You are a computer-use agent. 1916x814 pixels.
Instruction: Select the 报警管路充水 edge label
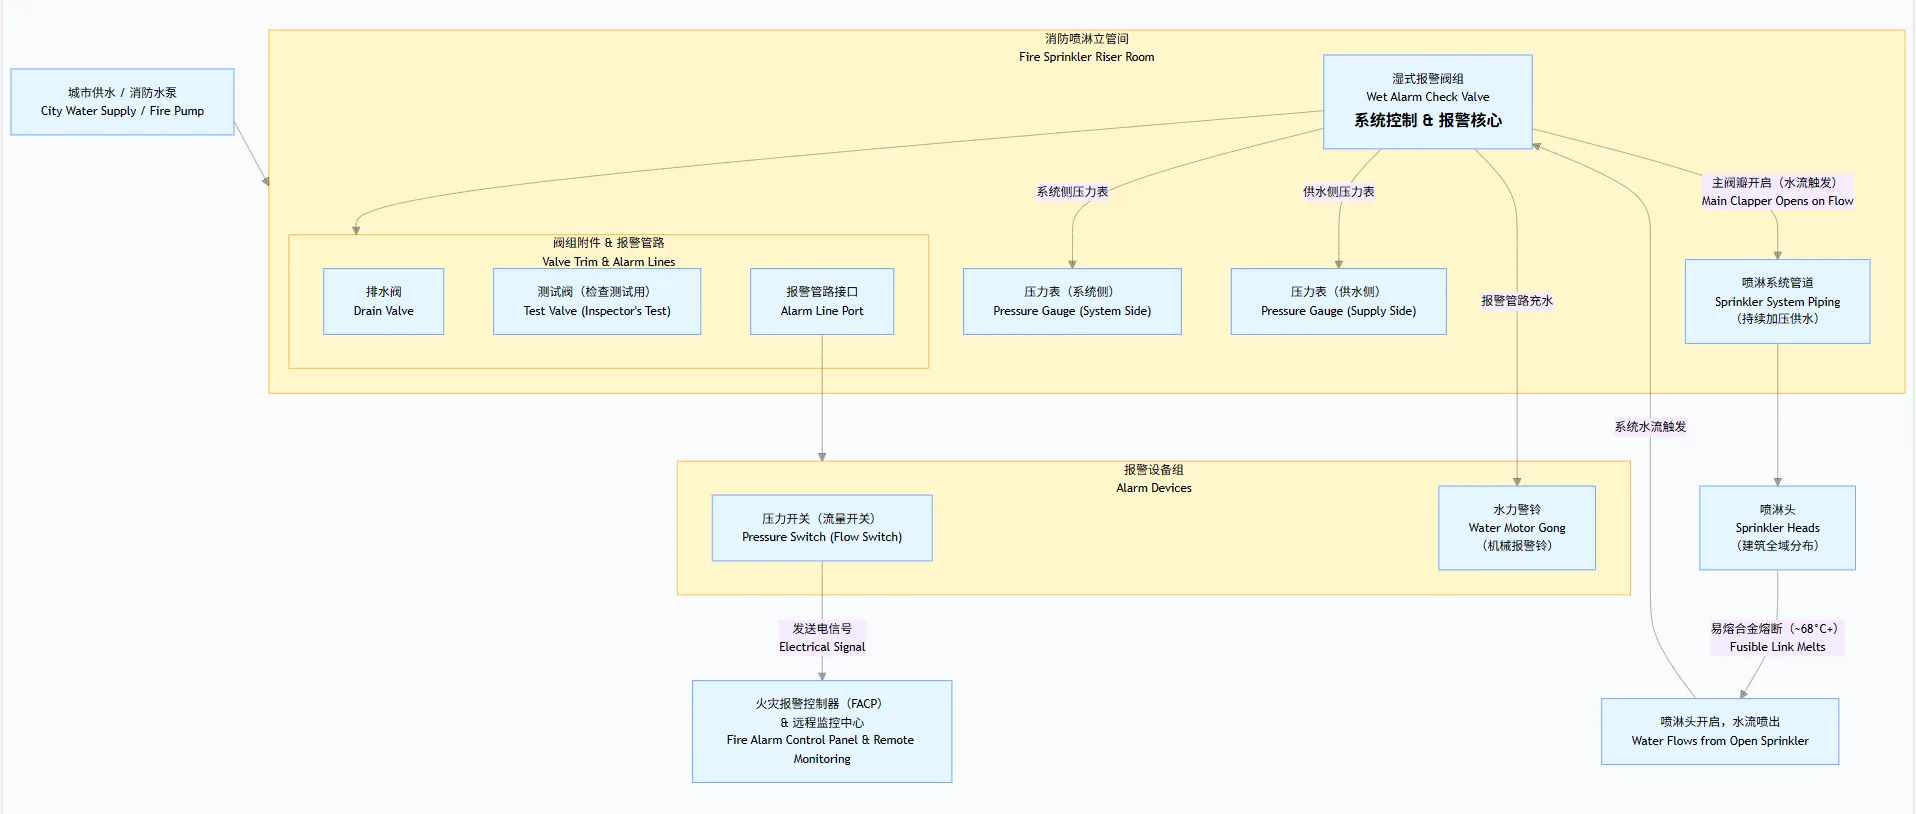[1516, 301]
